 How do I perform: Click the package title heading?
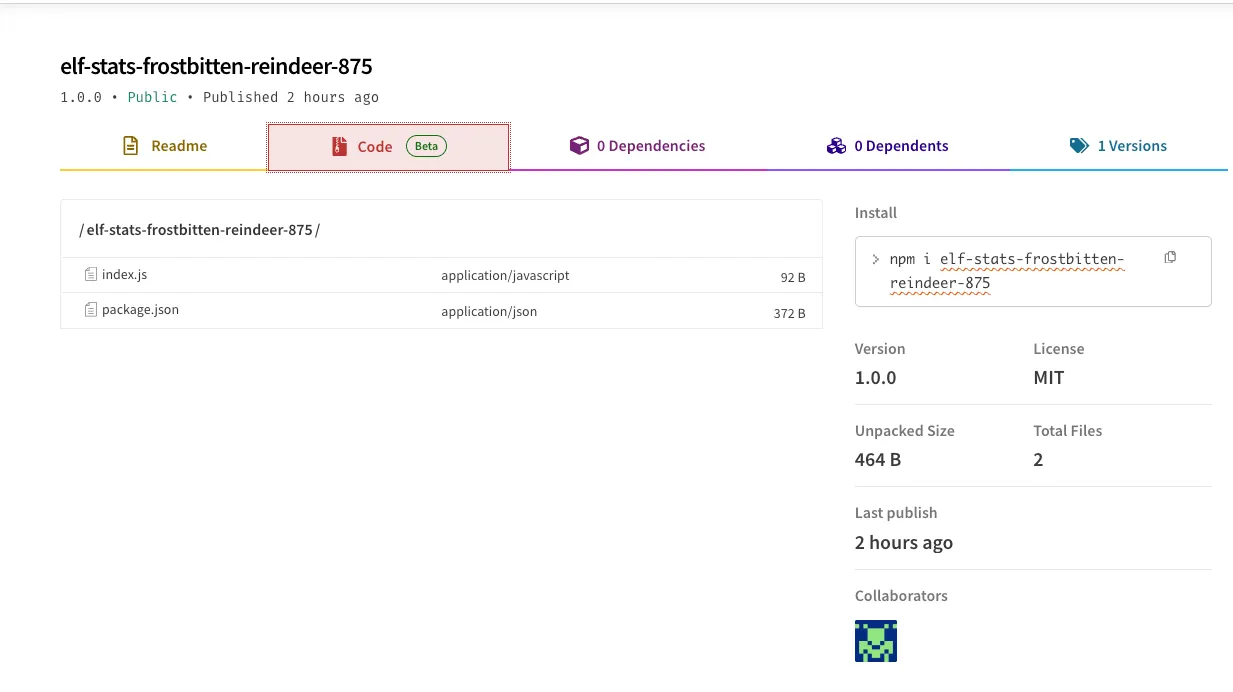[x=216, y=66]
